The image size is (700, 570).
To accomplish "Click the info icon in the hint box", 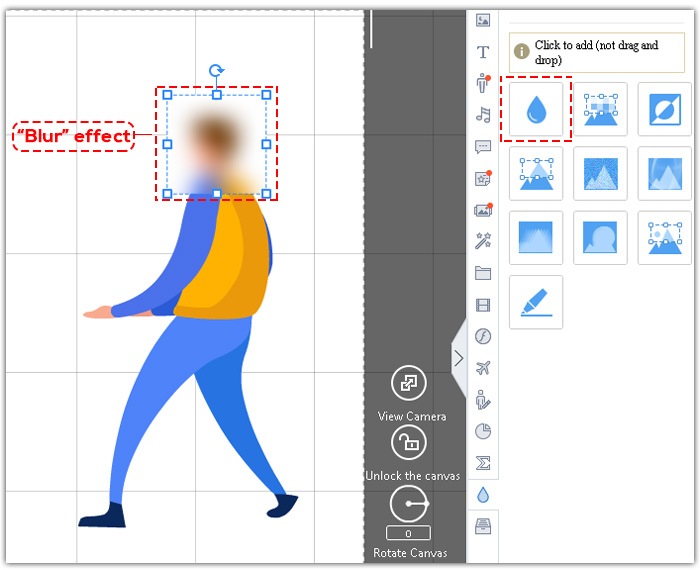I will point(521,51).
